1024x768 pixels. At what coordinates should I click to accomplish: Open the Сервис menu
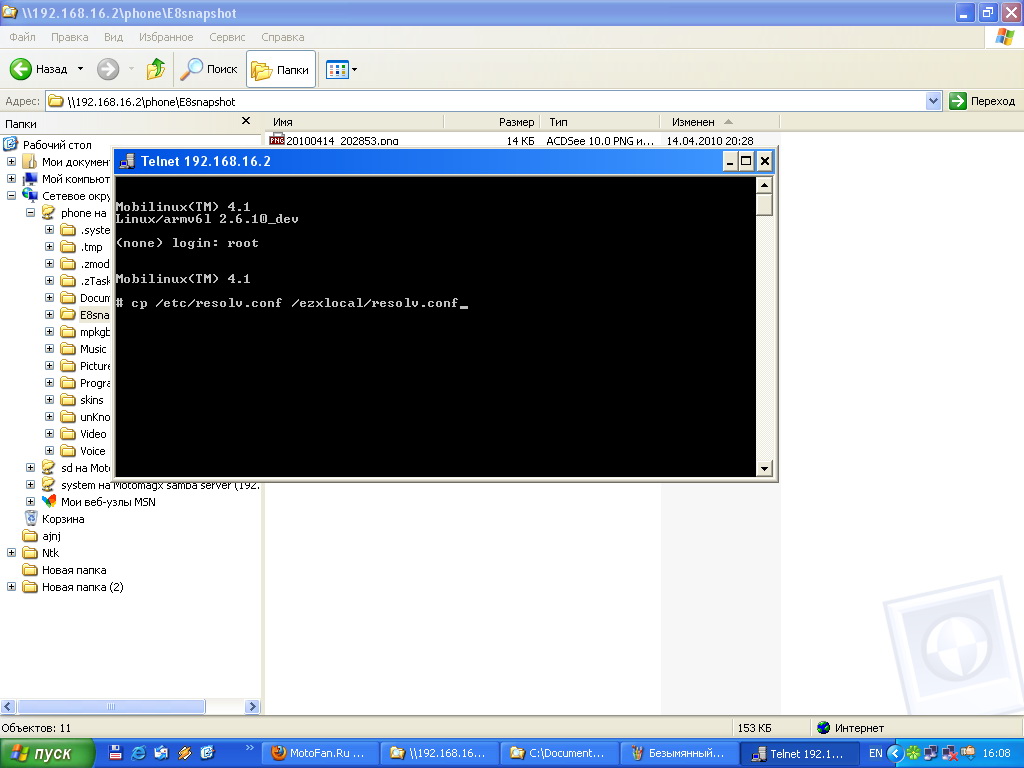[227, 37]
